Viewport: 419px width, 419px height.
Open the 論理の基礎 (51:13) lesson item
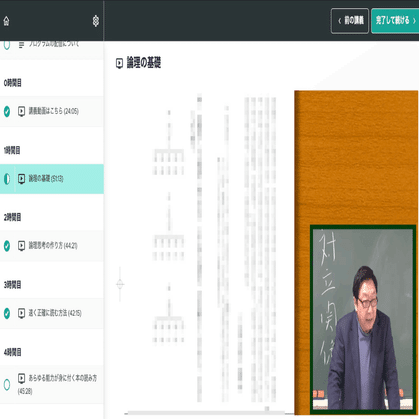point(52,179)
